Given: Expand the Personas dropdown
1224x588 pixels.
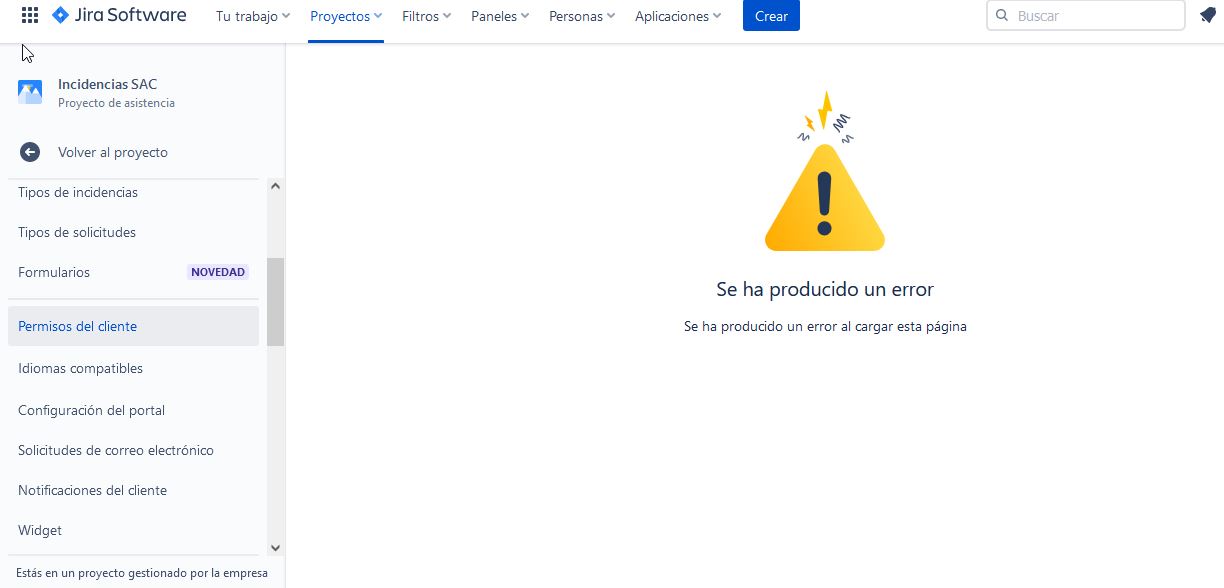Looking at the screenshot, I should pyautogui.click(x=582, y=16).
